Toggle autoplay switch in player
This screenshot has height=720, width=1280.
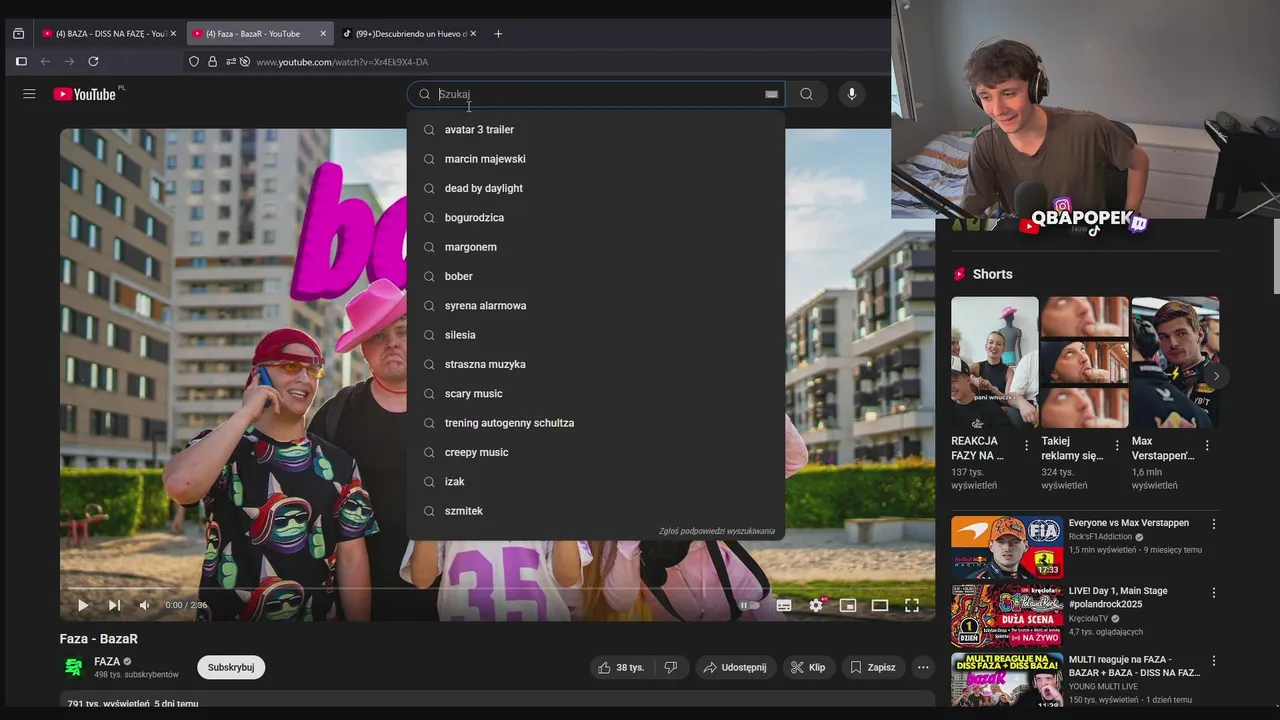pyautogui.click(x=749, y=605)
